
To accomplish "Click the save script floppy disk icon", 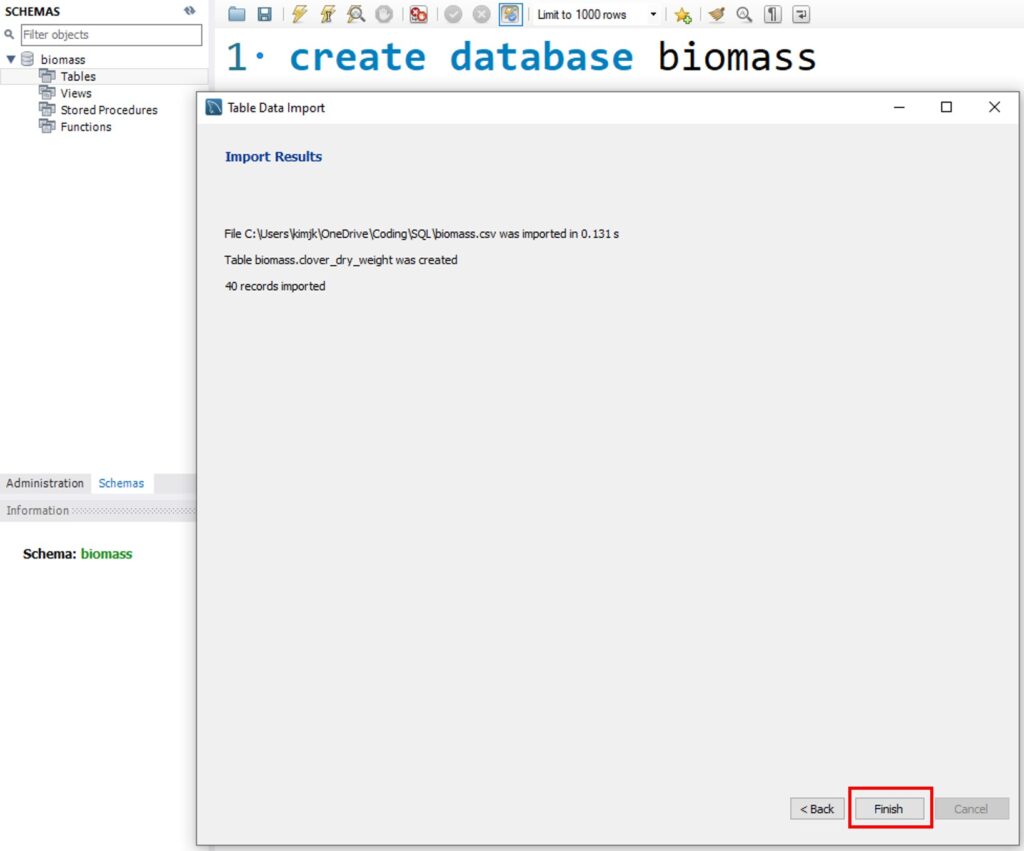I will tap(264, 14).
